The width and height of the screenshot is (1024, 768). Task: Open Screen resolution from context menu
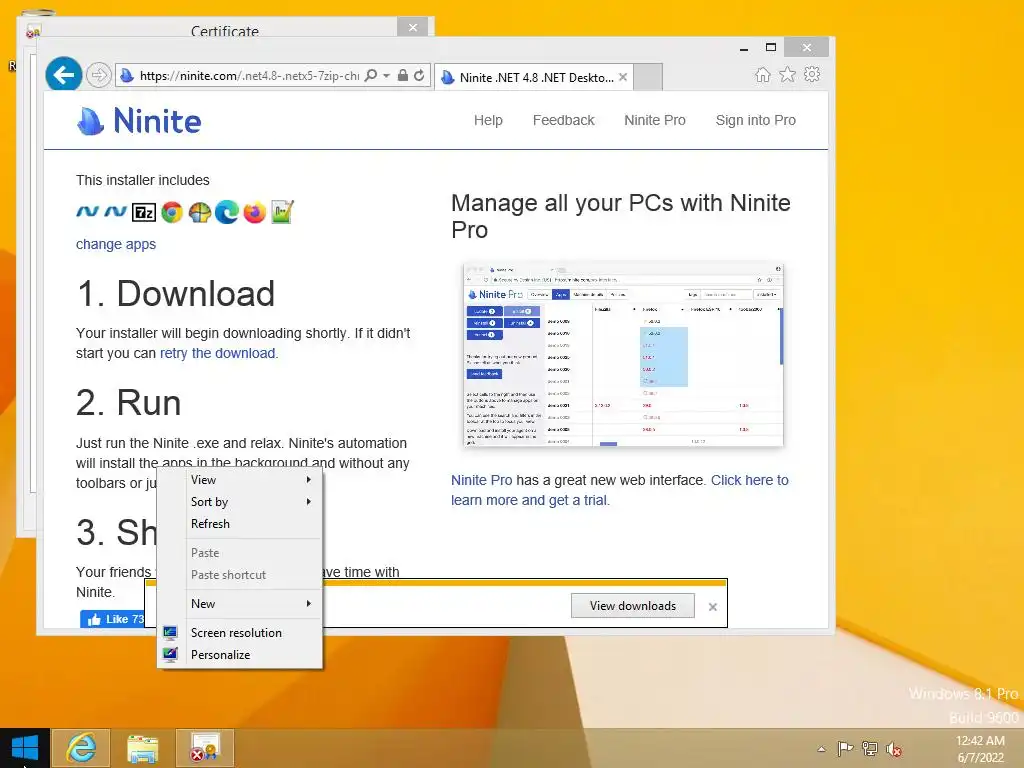click(x=240, y=633)
